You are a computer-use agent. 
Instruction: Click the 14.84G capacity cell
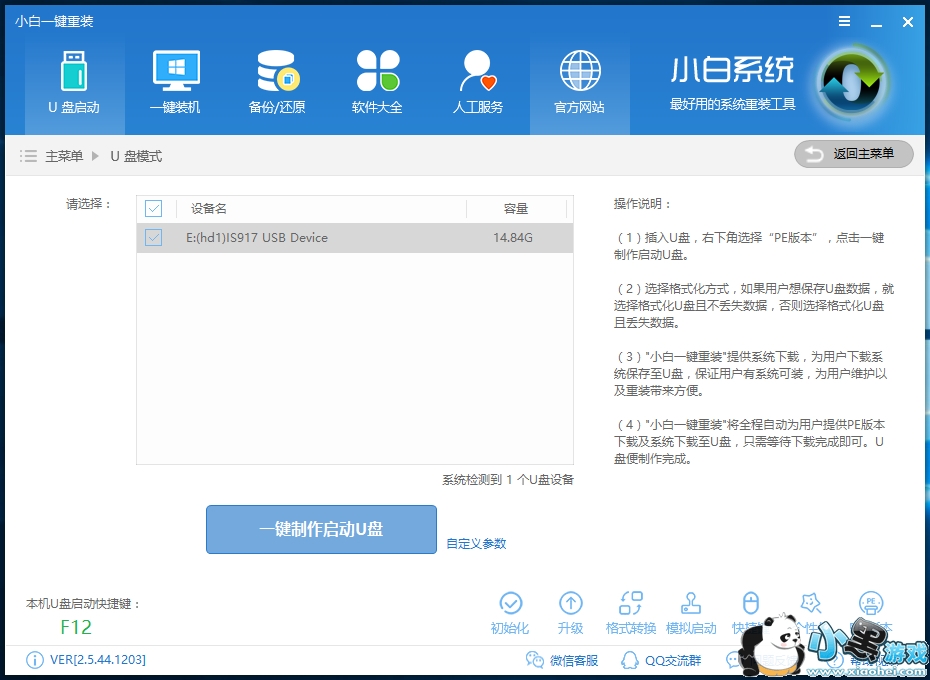point(512,238)
